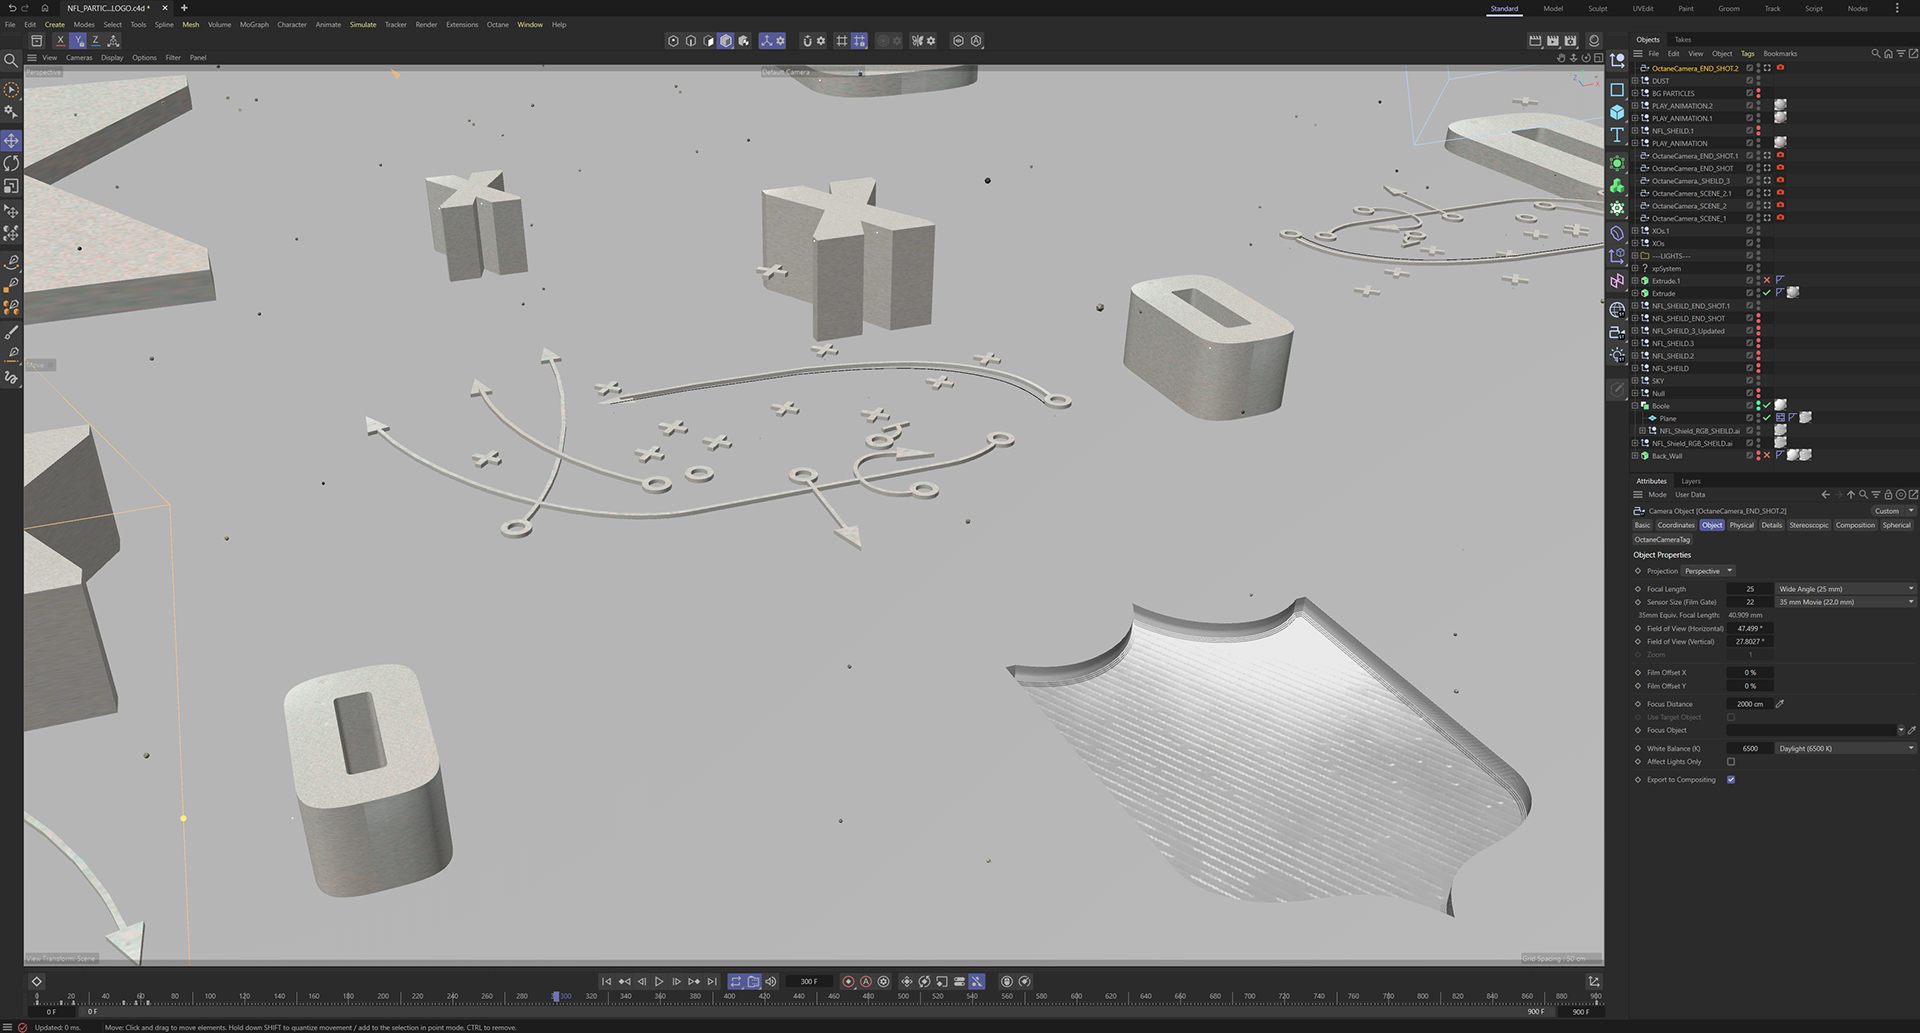Image resolution: width=1920 pixels, height=1033 pixels.
Task: Switch to the Takes tab
Action: 1683,40
